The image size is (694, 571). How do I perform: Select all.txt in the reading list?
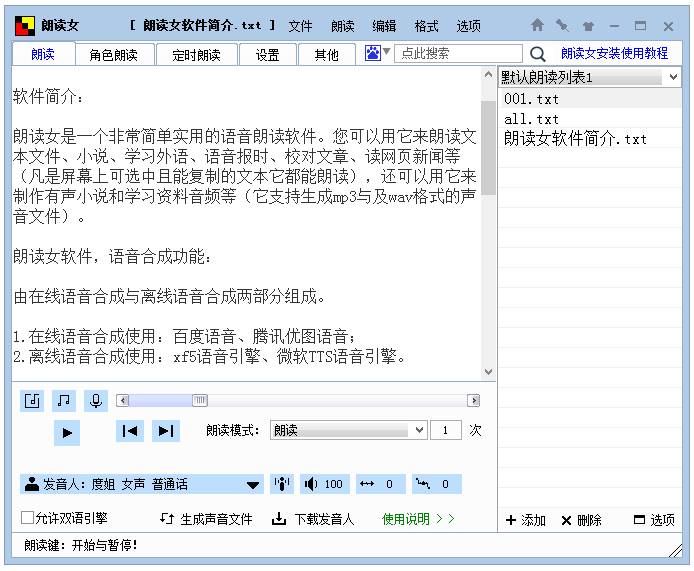532,119
